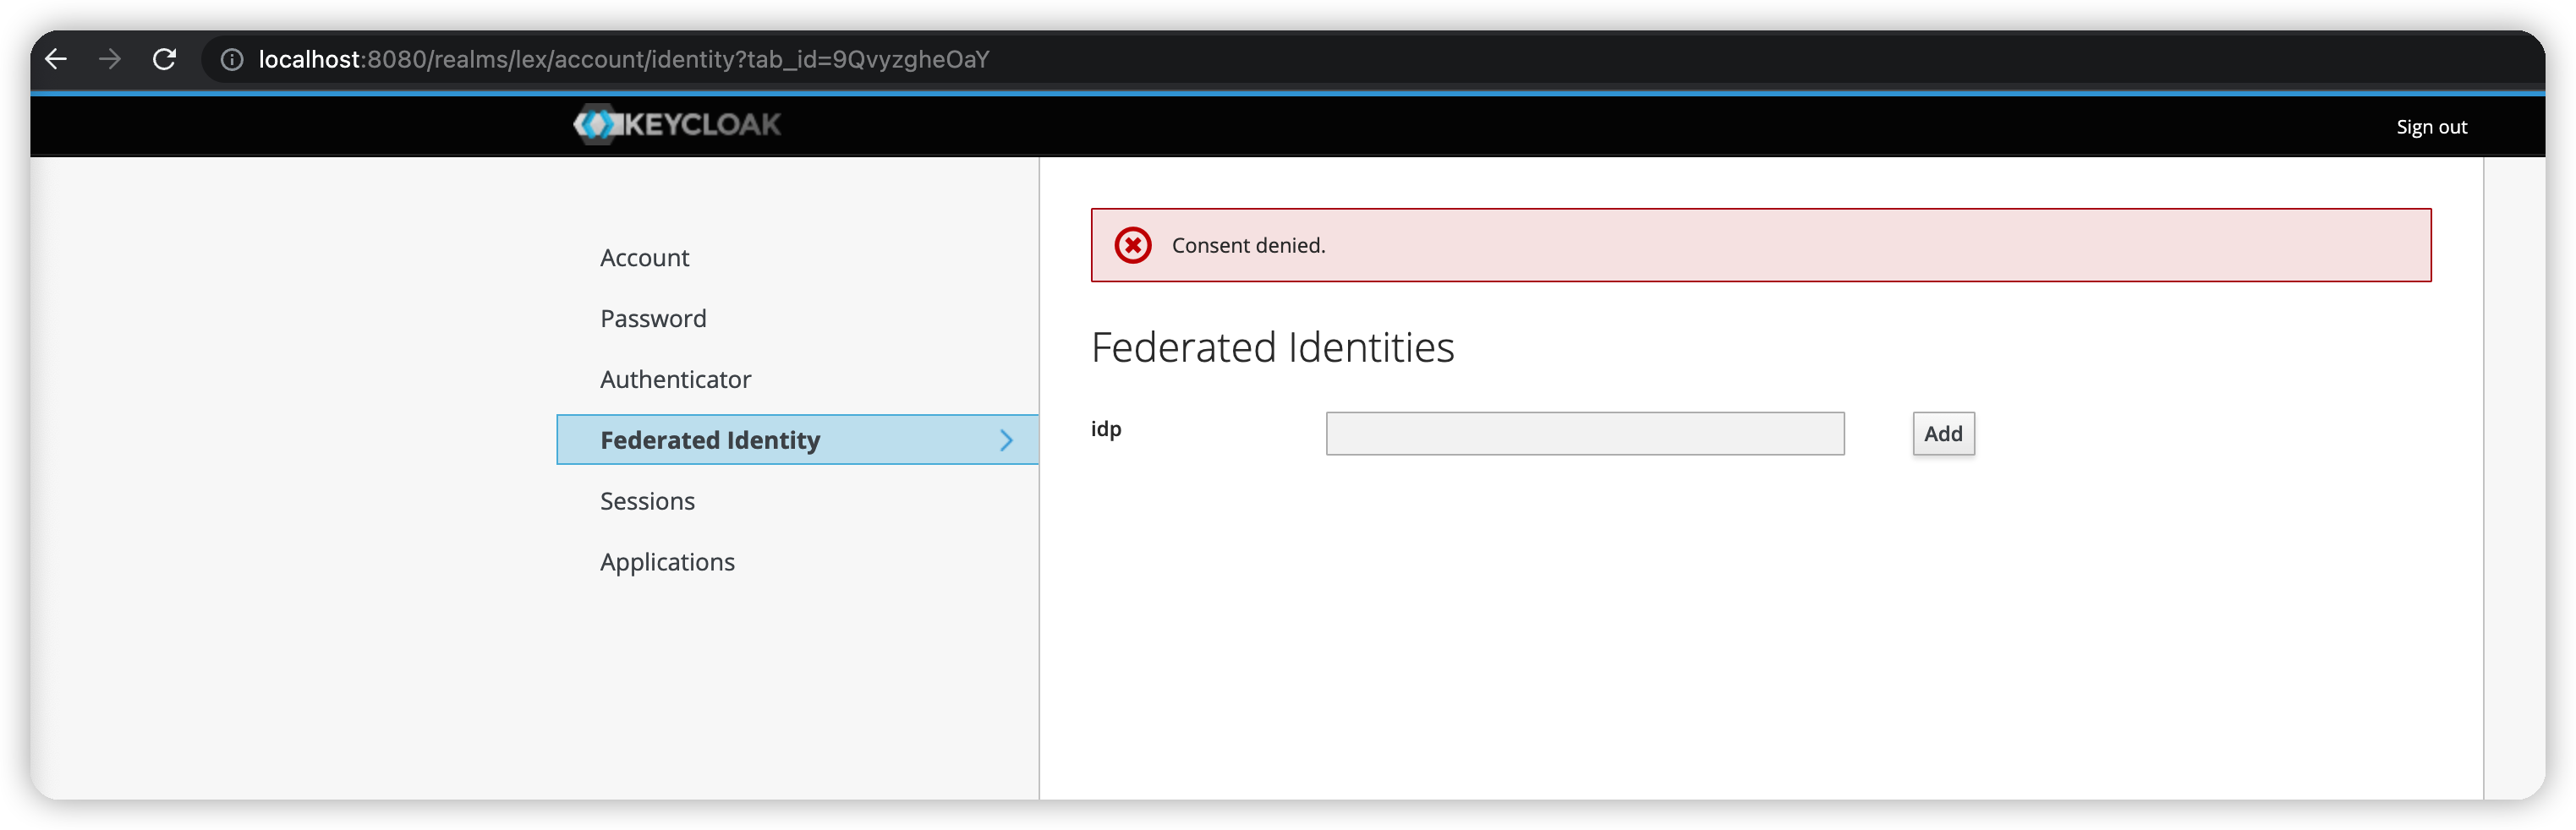Click the Keycloak logo
2576x830 pixels.
coord(676,124)
